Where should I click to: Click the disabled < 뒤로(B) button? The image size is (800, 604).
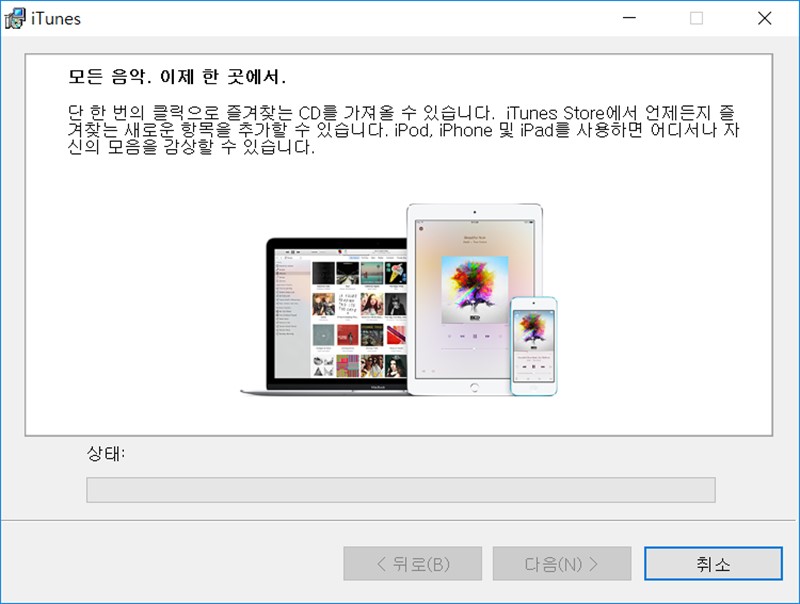pos(412,564)
